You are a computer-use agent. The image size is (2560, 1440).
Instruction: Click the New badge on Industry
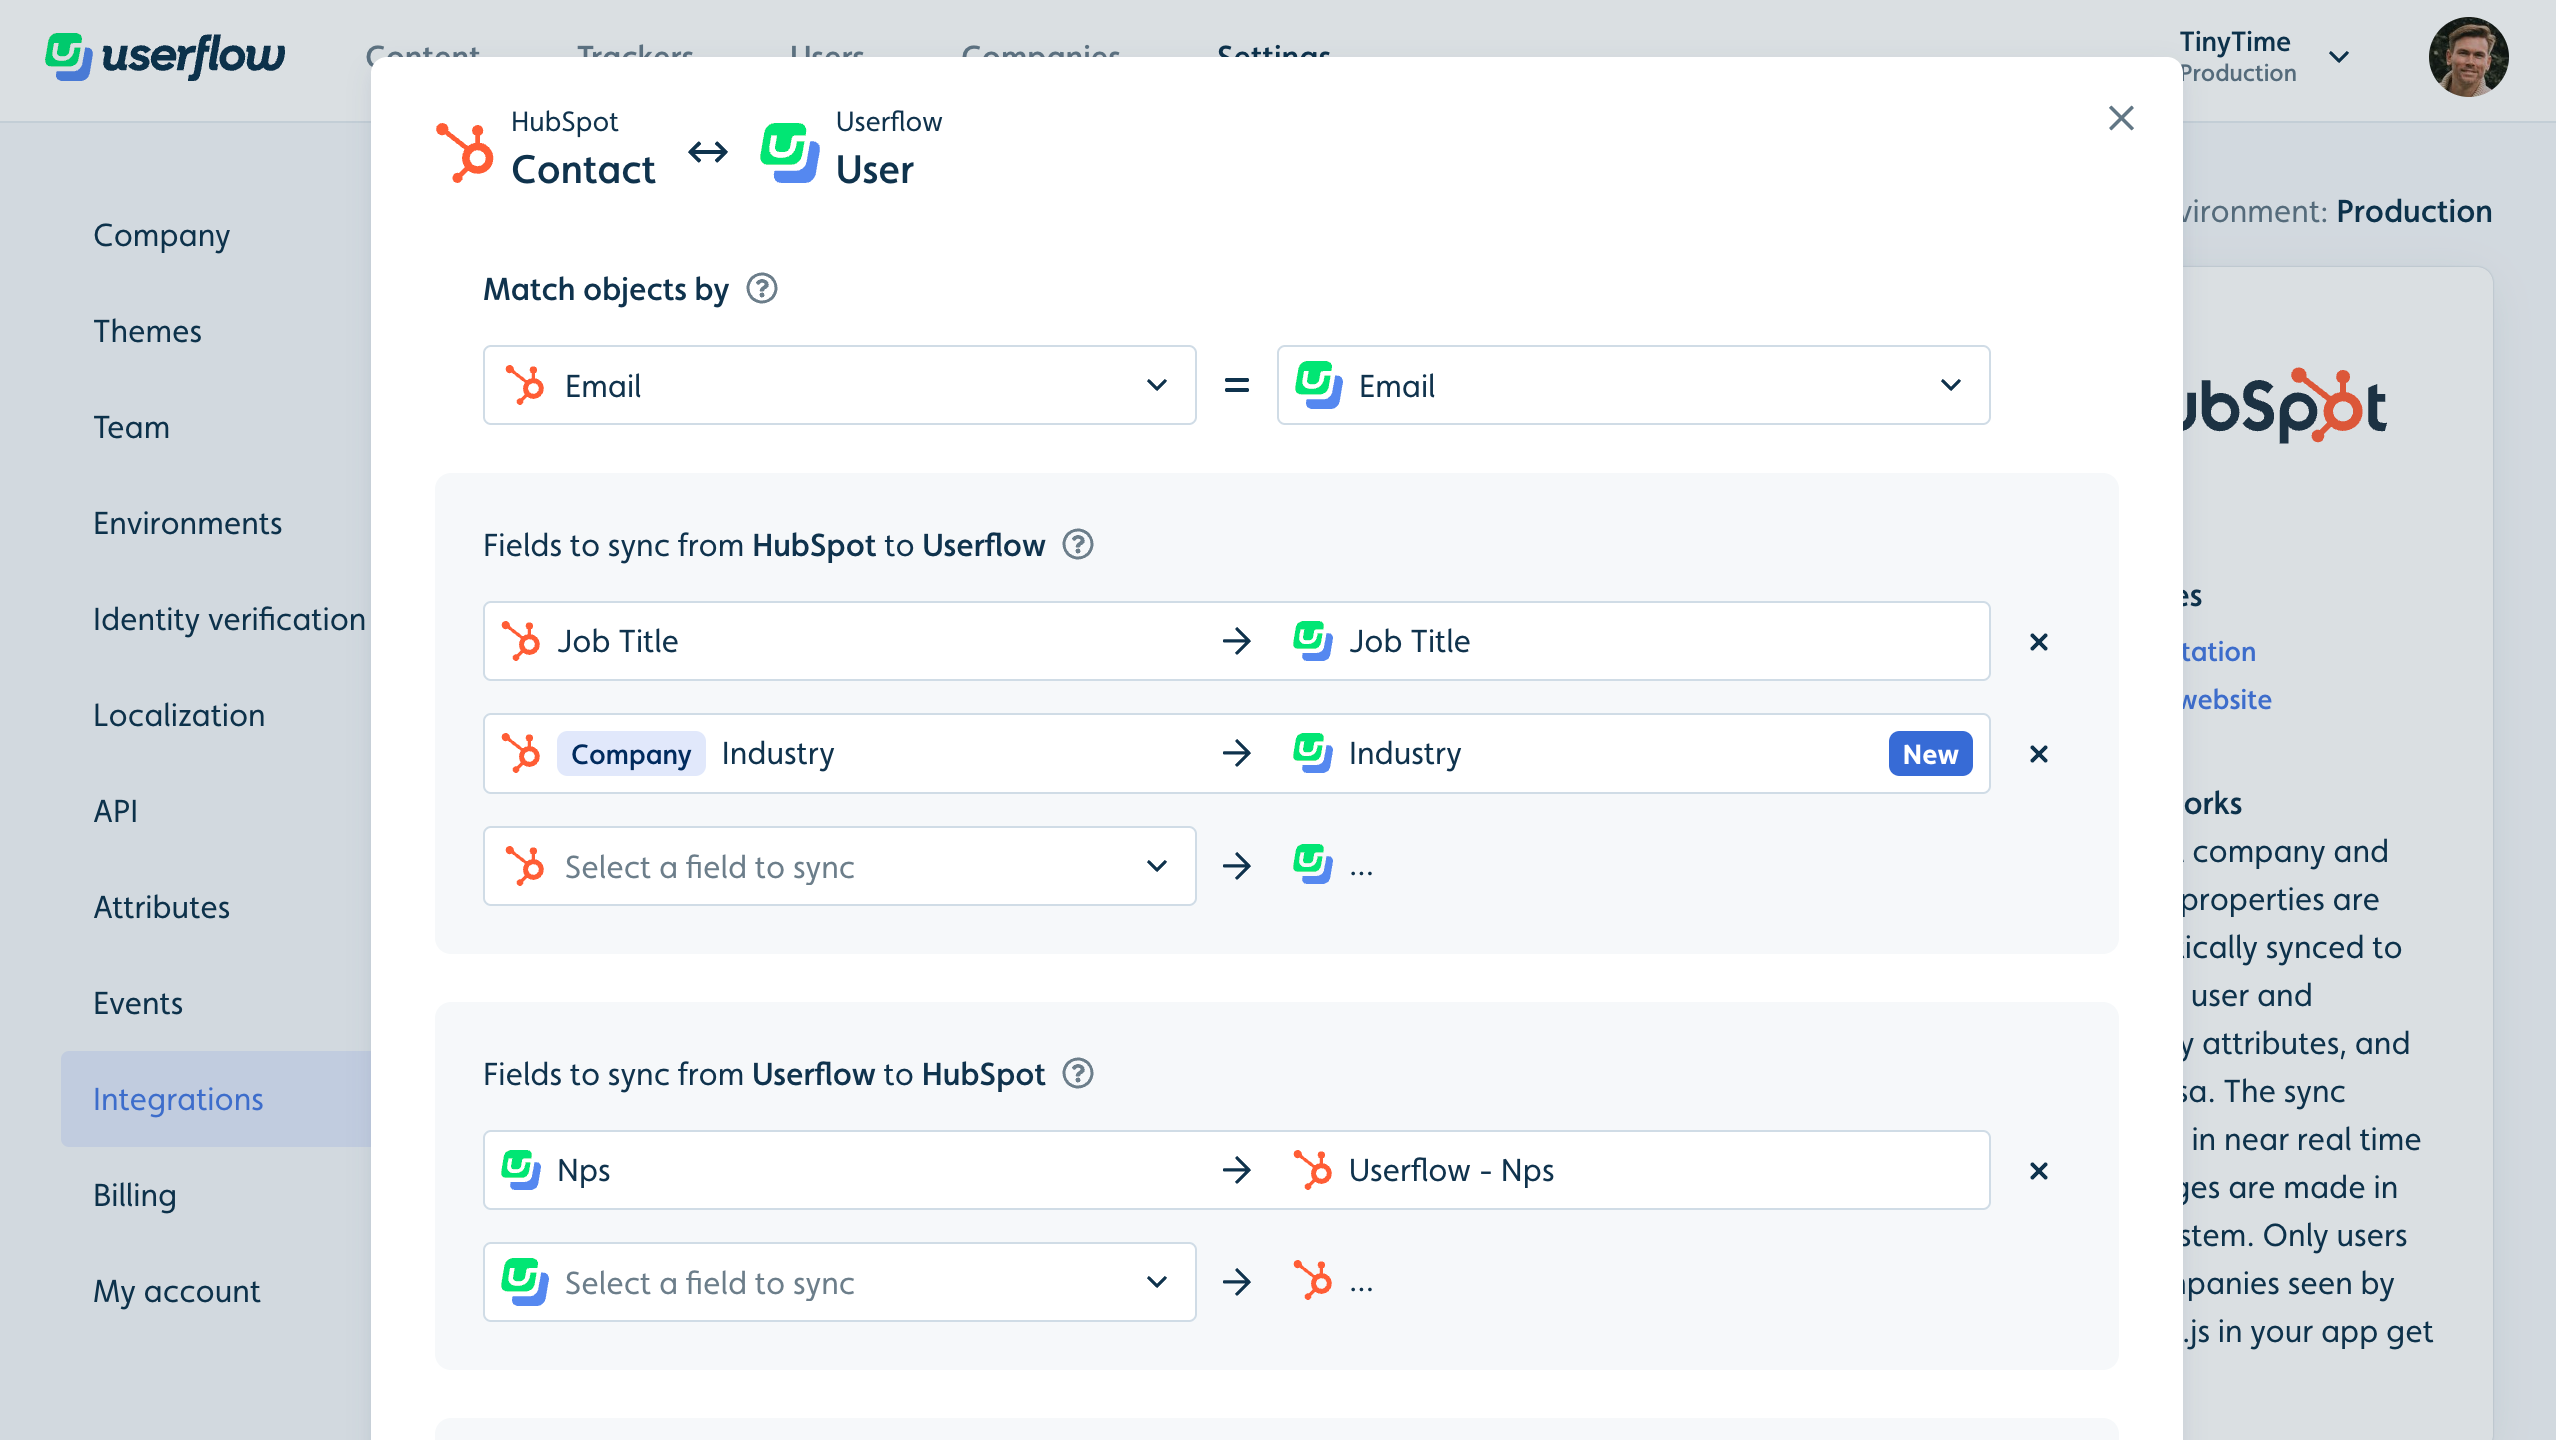pyautogui.click(x=1930, y=754)
